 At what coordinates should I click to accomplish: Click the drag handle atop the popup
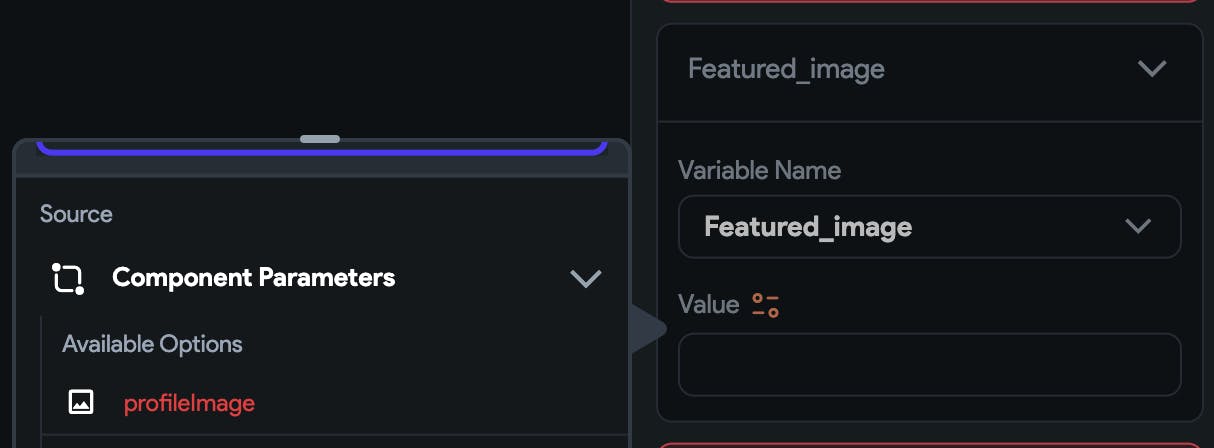point(320,139)
